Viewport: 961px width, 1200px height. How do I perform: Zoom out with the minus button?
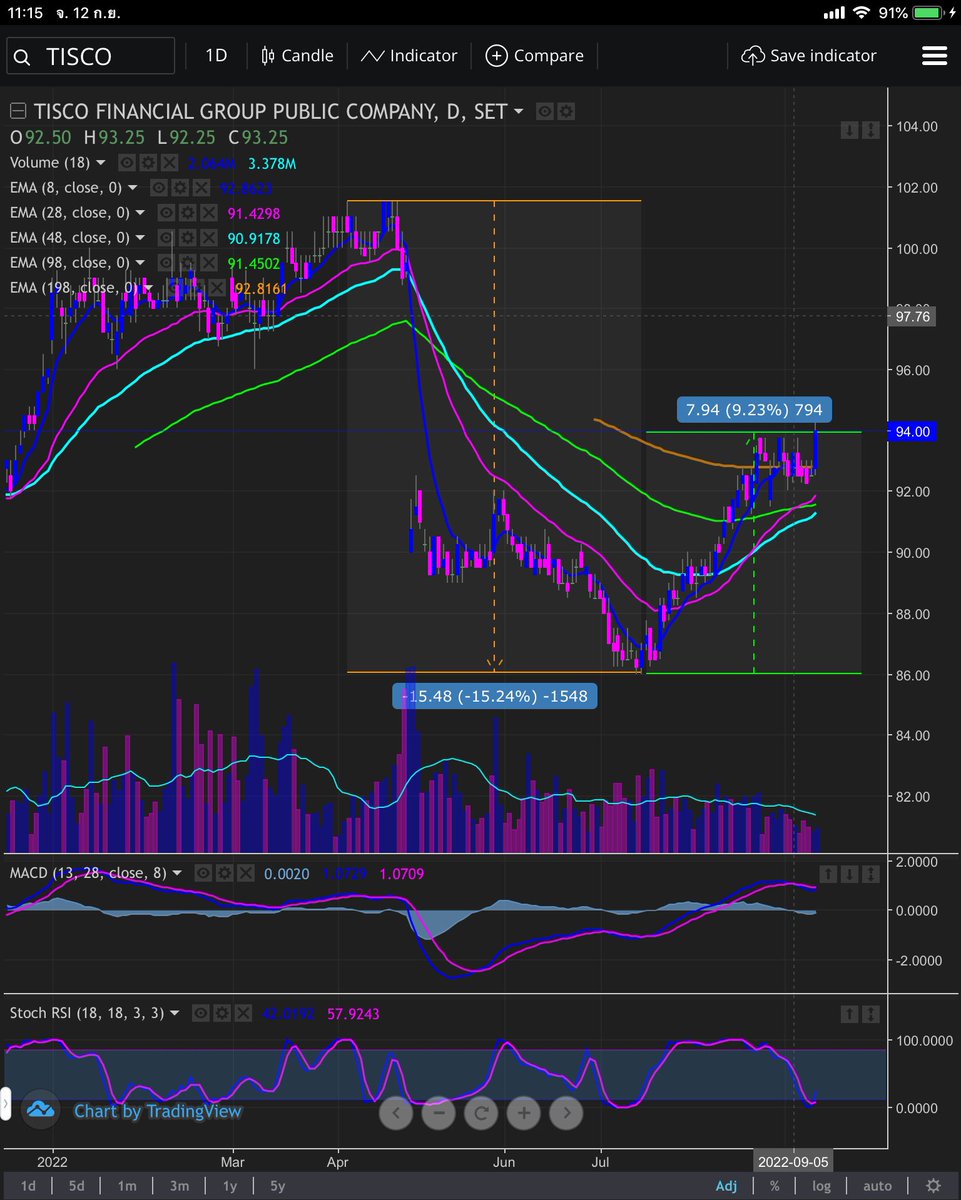pyautogui.click(x=439, y=1111)
